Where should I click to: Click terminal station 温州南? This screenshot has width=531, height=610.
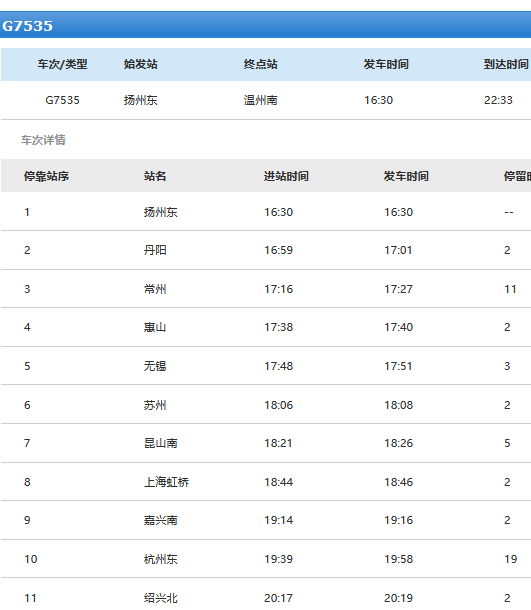point(261,100)
